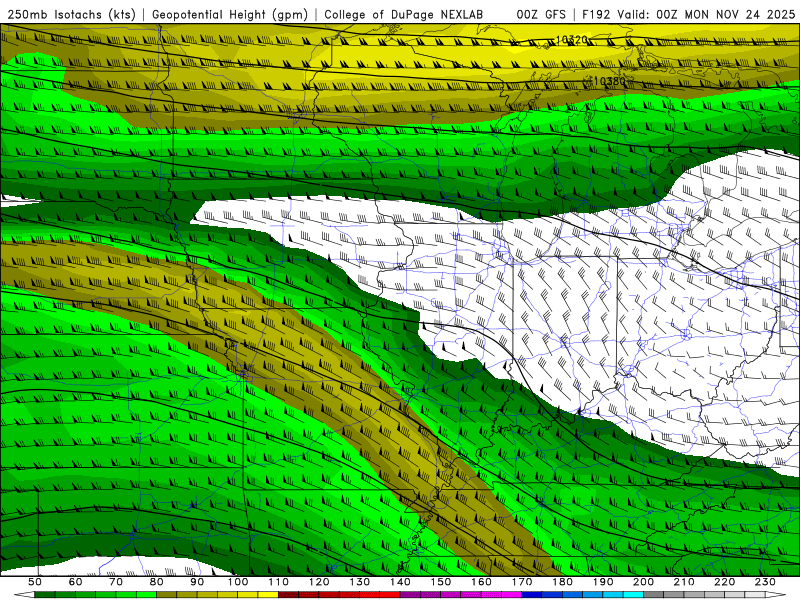800x600 pixels.
Task: Click the 180 value on the color scale
Action: 562,582
